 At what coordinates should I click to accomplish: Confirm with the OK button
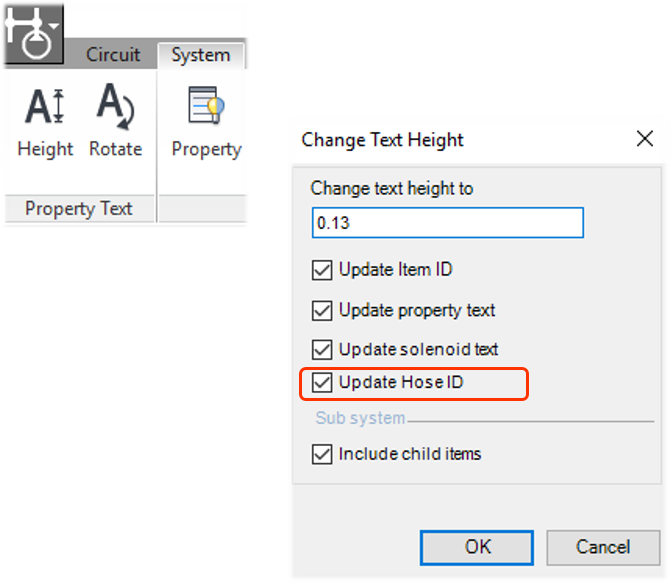[476, 548]
